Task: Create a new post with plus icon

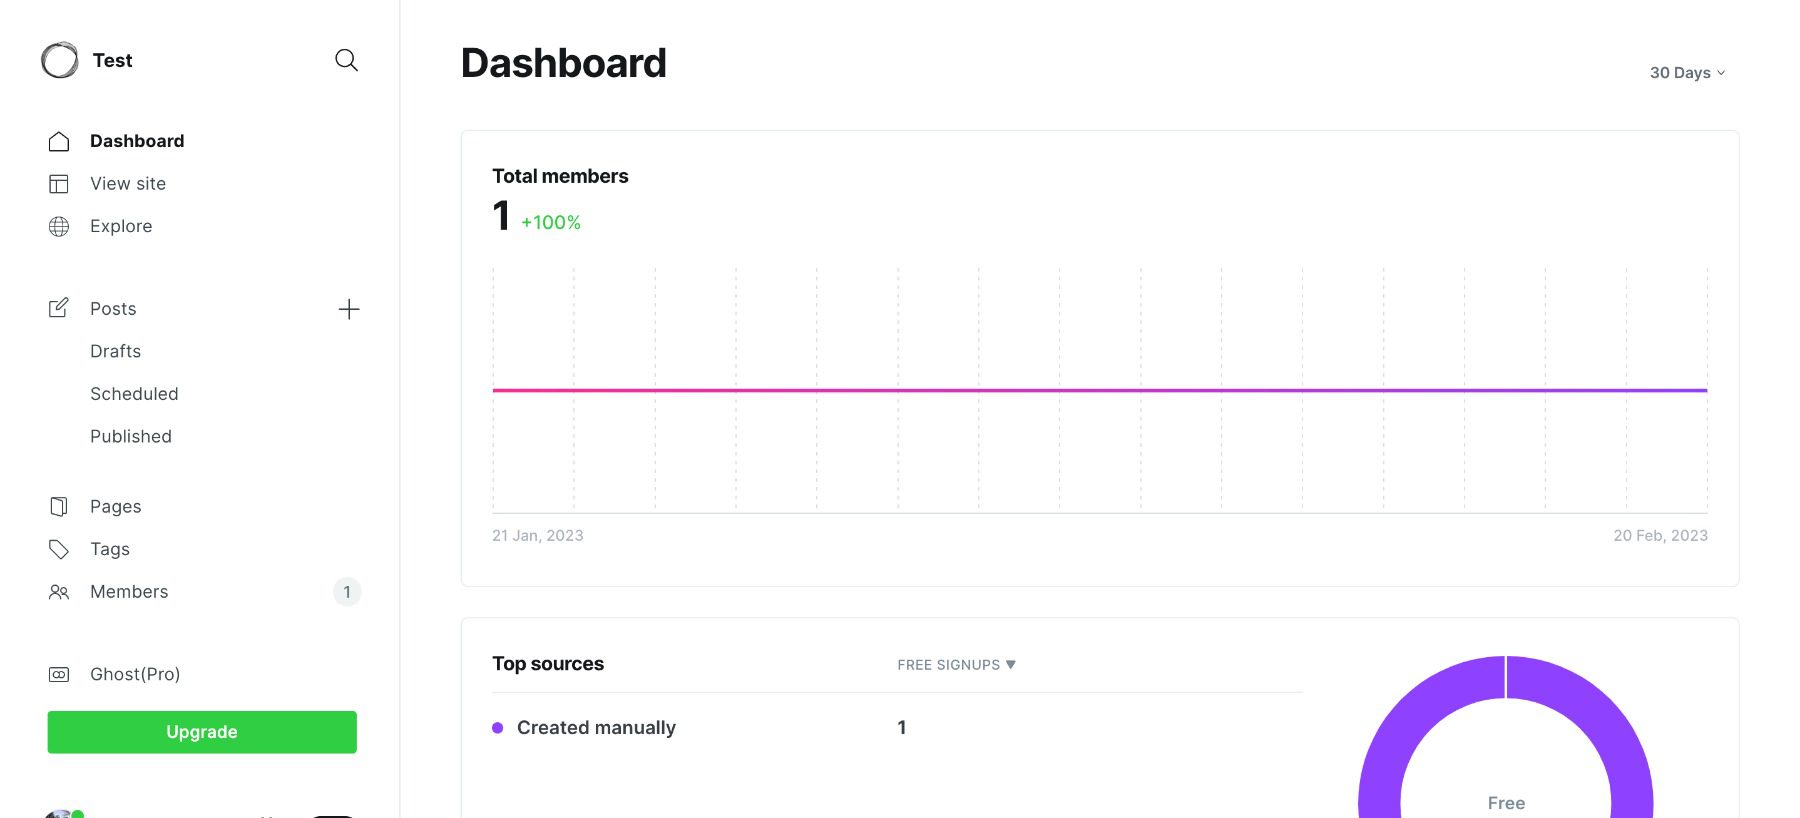Action: 349,309
